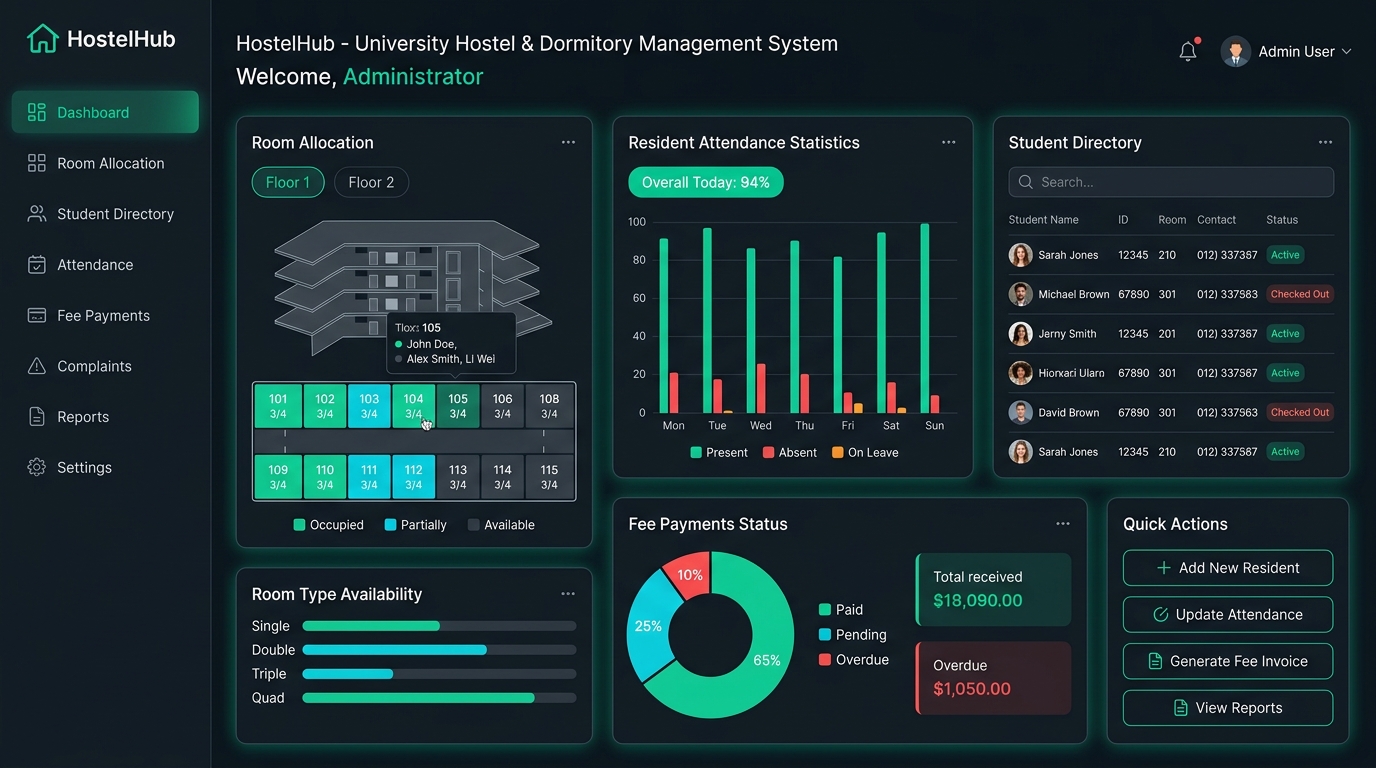Click the Settings gear icon
1376x768 pixels.
(37, 467)
